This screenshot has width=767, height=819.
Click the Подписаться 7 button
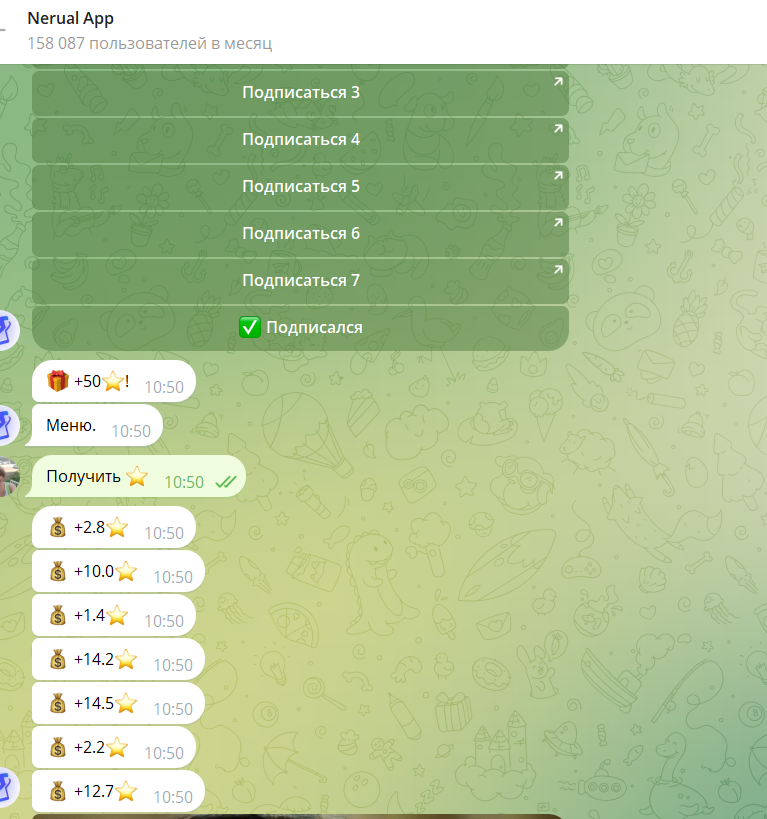(x=300, y=281)
